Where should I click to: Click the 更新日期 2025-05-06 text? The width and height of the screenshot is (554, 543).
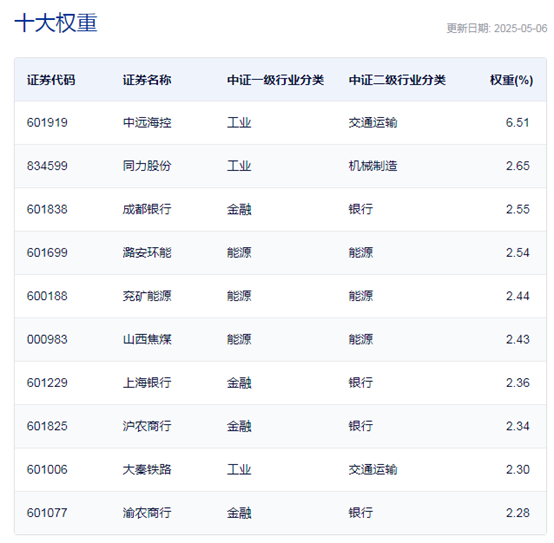click(497, 28)
